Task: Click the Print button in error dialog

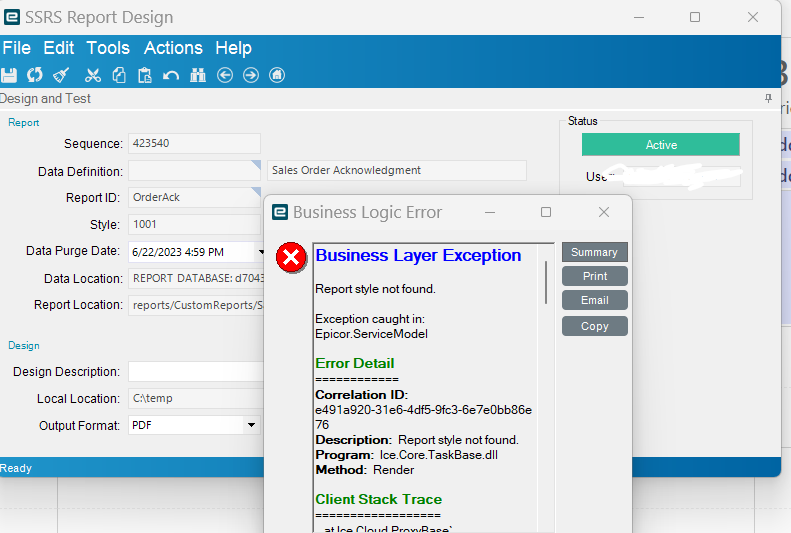Action: 595,276
